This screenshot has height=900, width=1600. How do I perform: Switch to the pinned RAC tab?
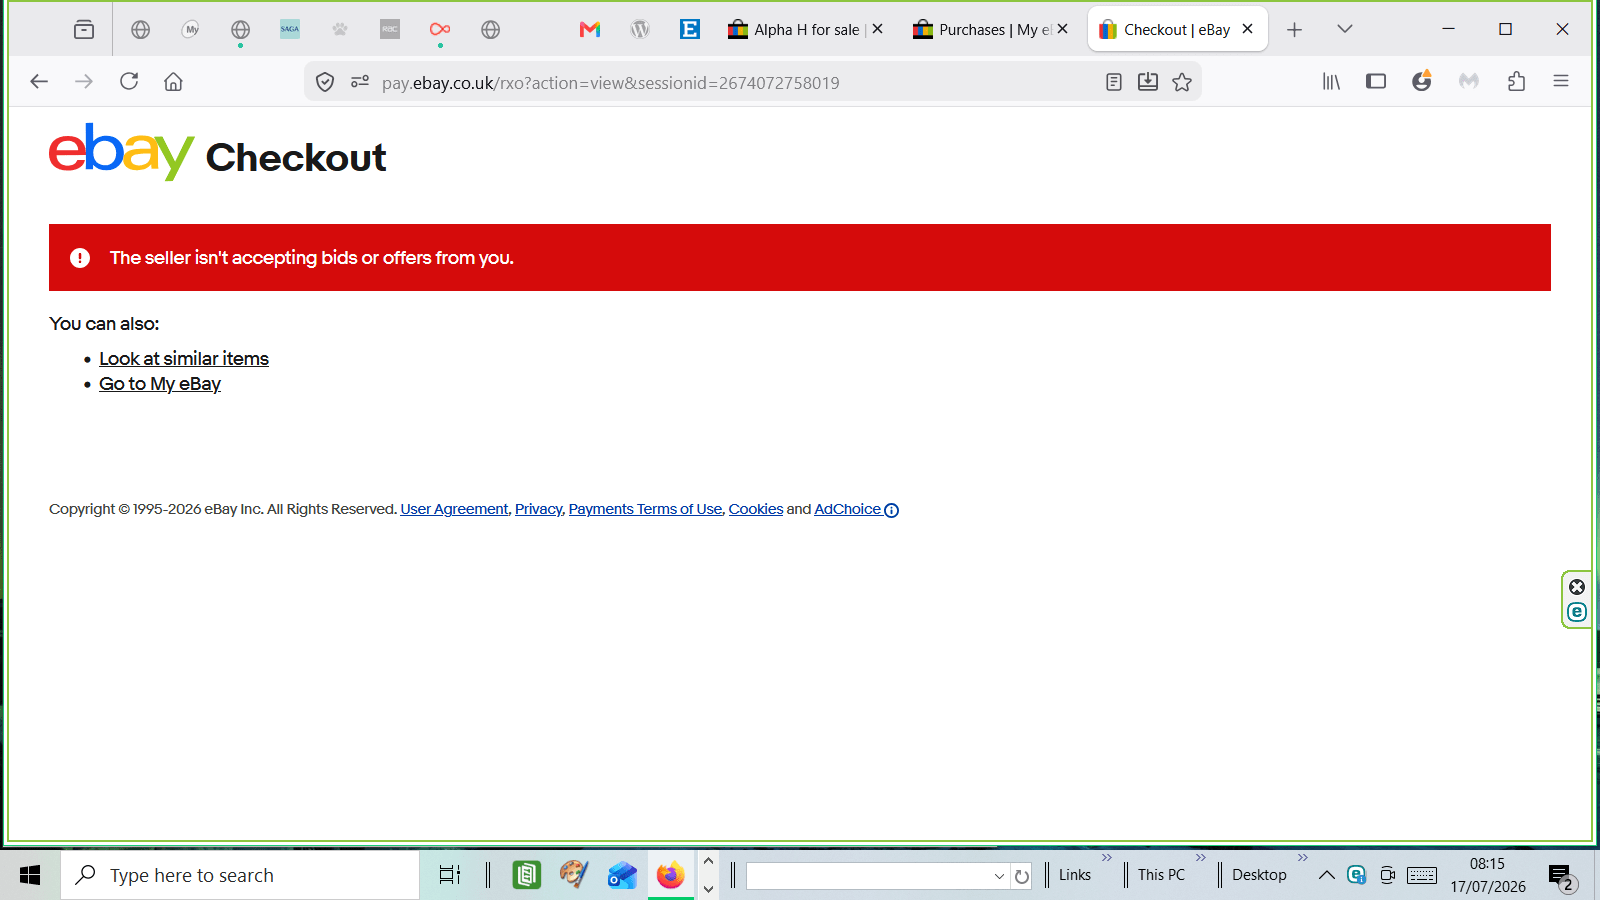tap(390, 30)
